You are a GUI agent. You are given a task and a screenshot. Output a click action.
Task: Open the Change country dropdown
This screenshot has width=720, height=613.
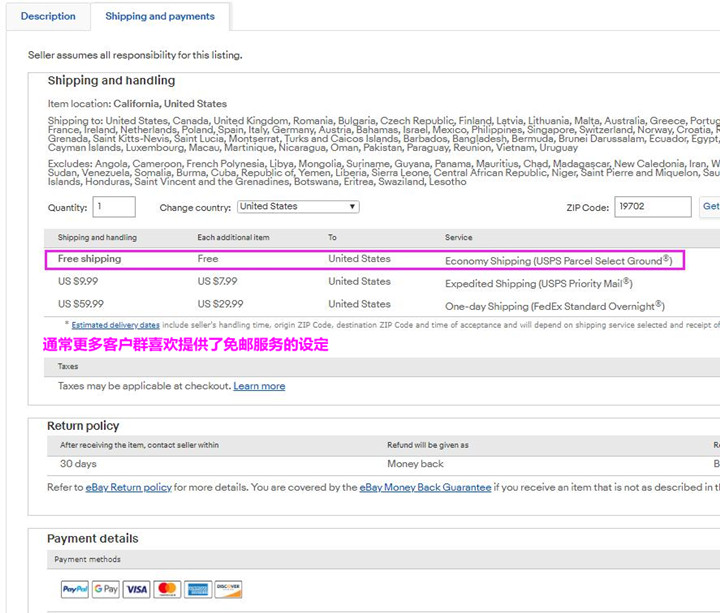pyautogui.click(x=298, y=207)
